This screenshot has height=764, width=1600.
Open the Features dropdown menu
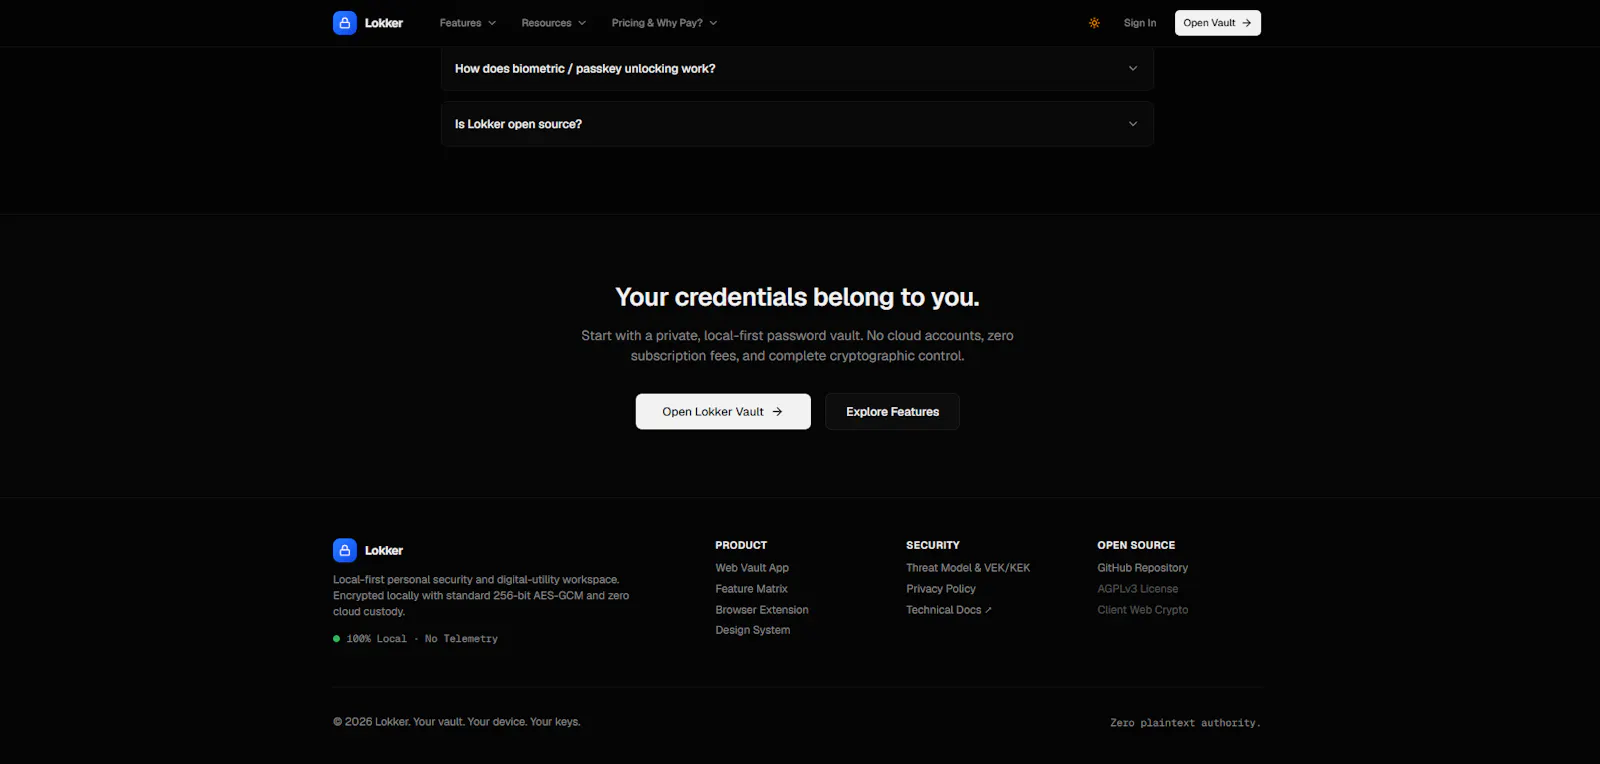pos(468,23)
